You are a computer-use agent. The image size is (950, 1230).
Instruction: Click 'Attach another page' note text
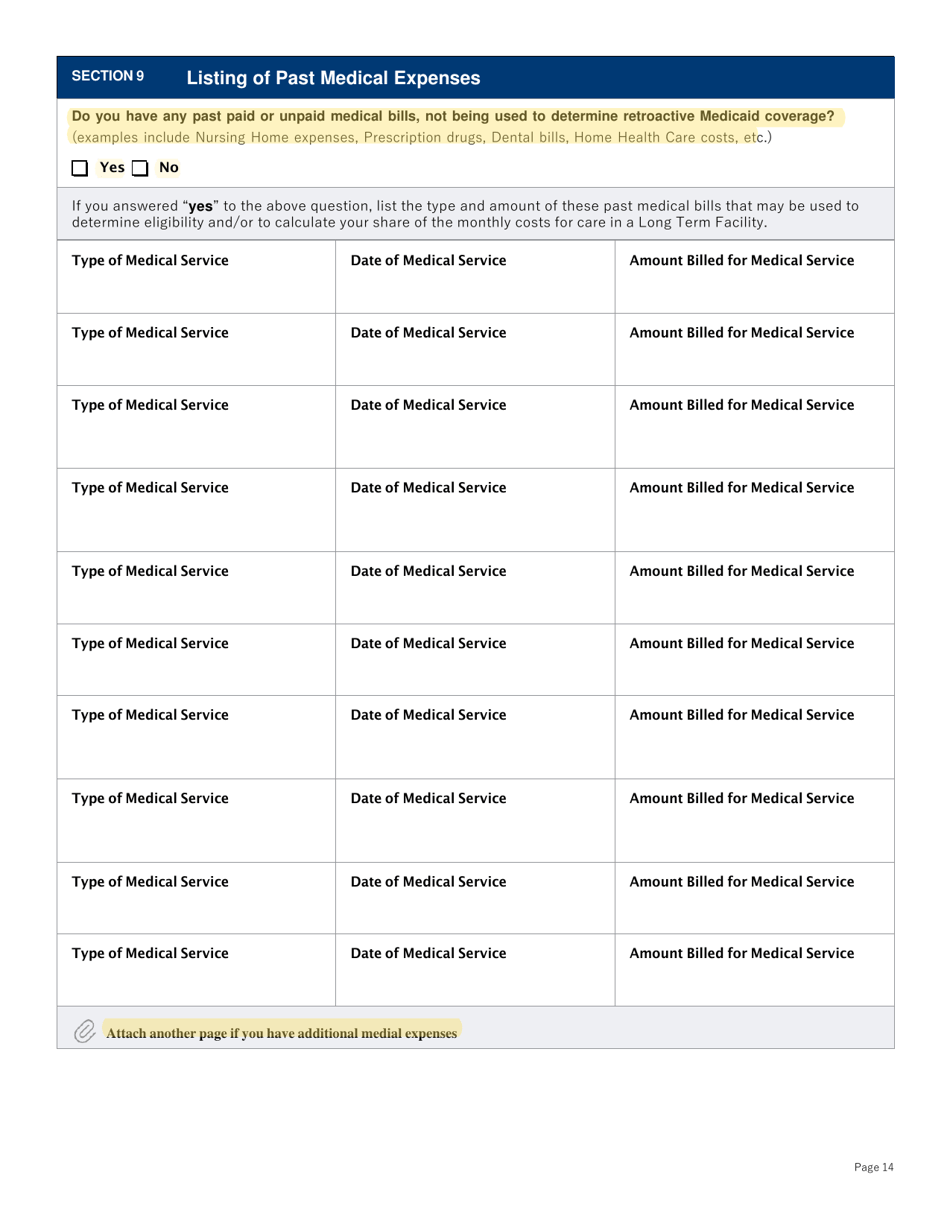[x=281, y=1032]
